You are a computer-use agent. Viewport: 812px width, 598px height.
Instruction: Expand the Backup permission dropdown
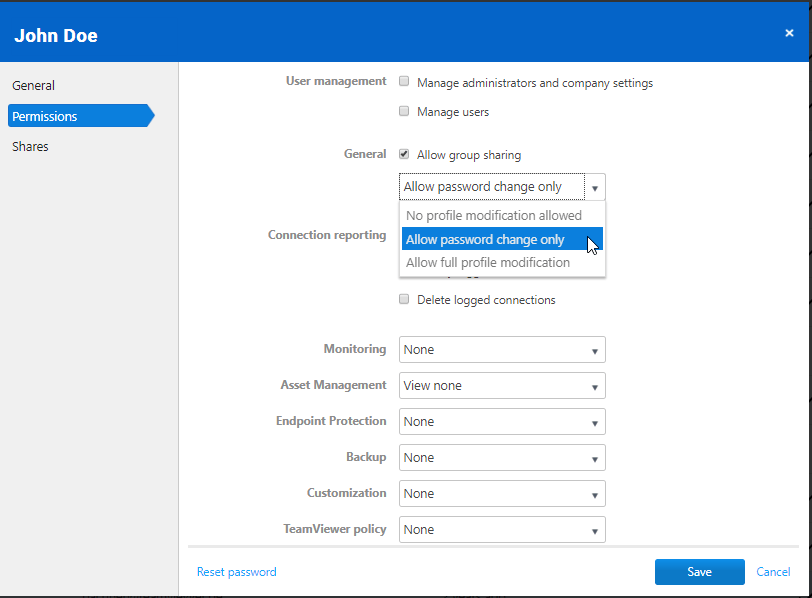(502, 458)
